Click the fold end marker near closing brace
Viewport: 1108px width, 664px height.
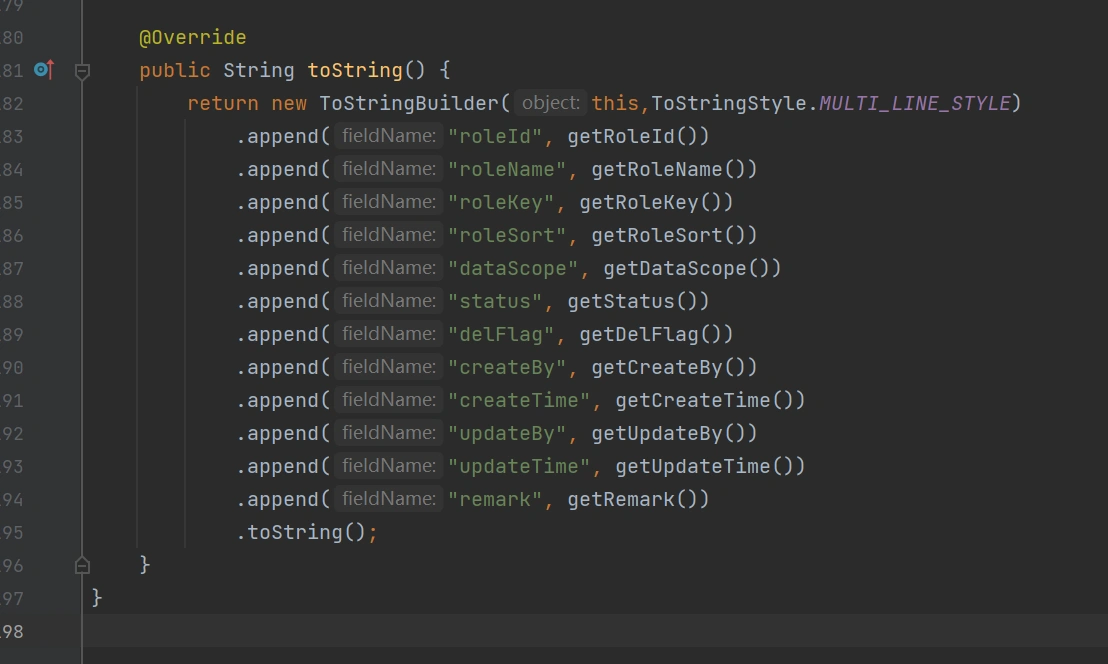coord(83,565)
